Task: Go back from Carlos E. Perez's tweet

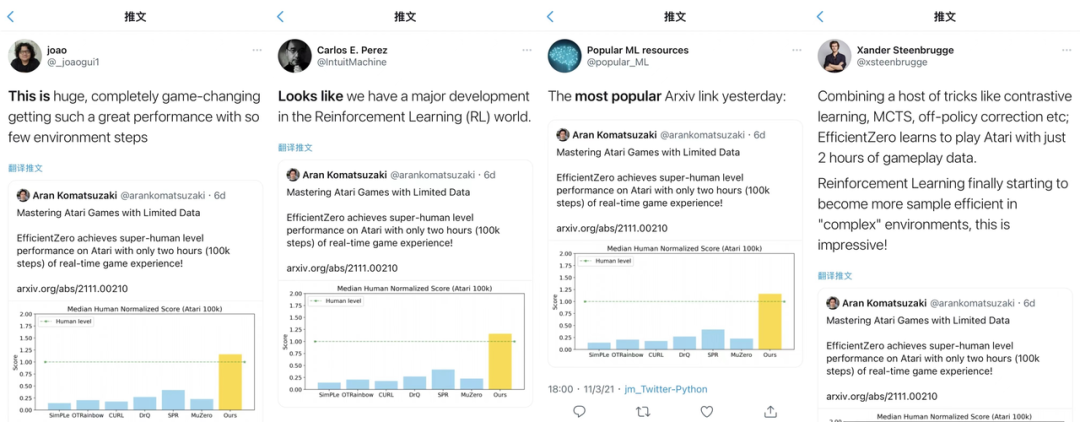Action: click(x=281, y=17)
